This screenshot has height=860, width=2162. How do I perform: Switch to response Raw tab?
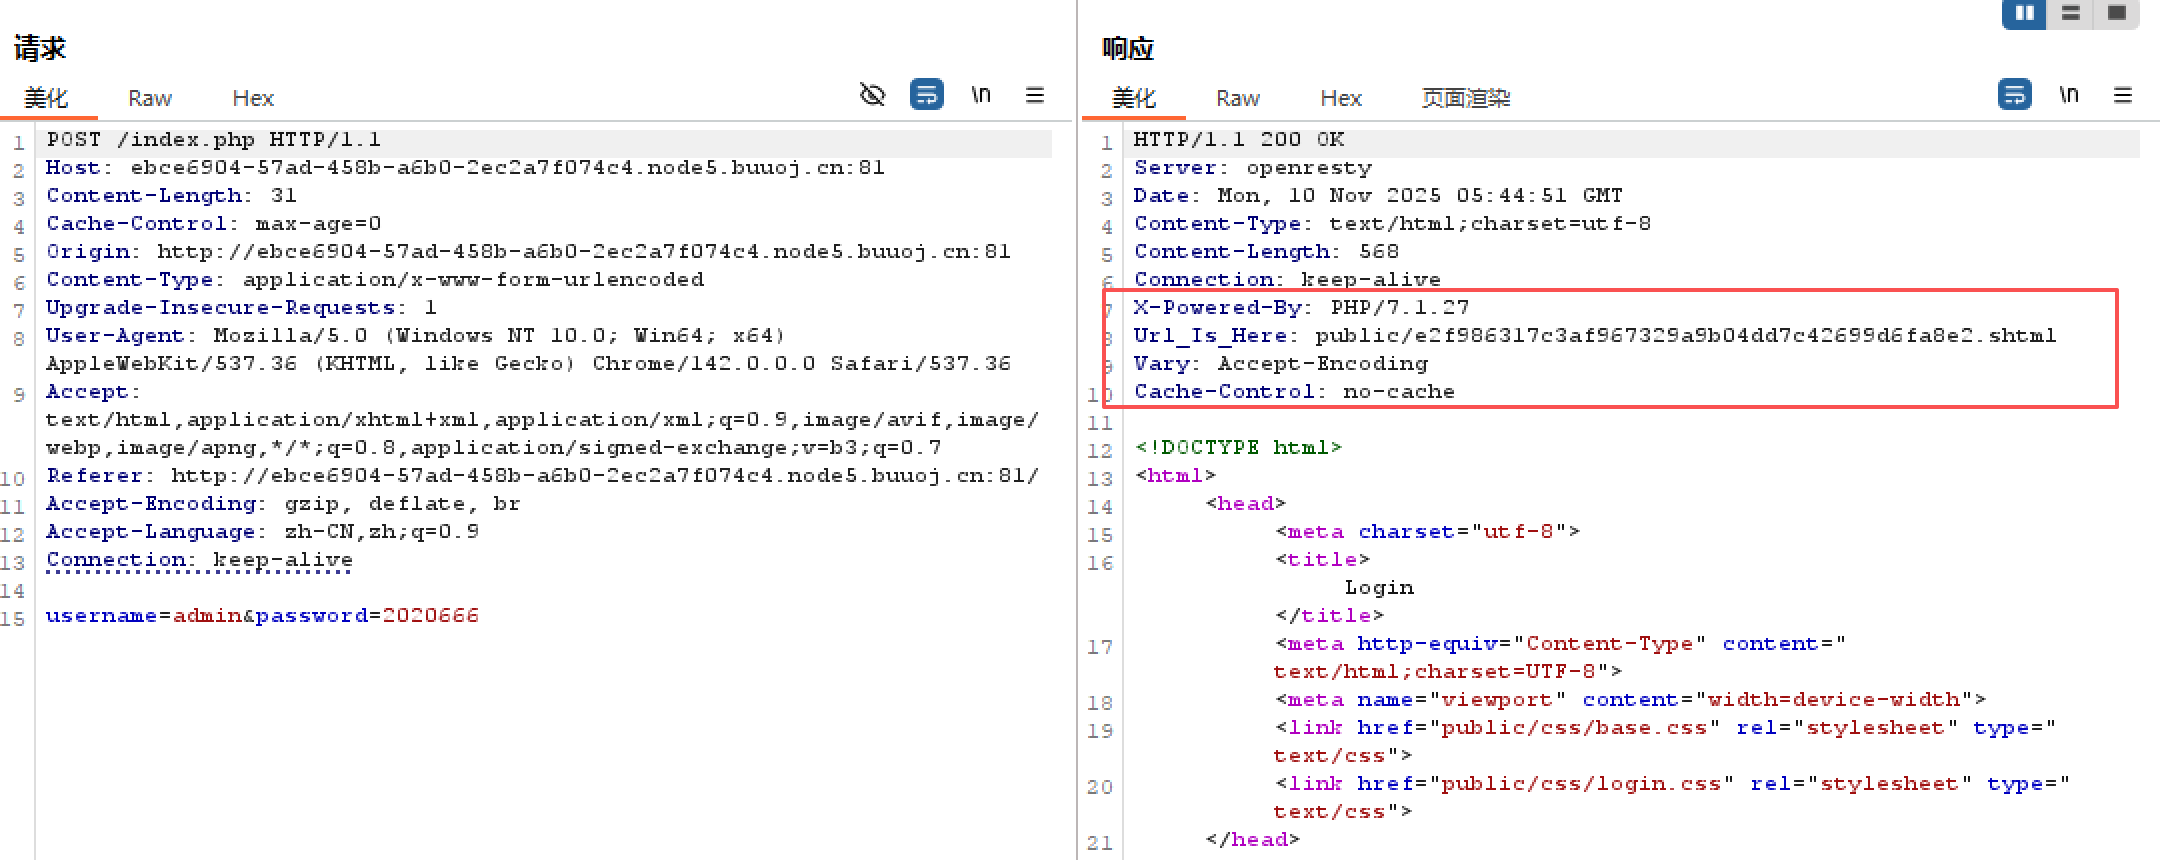1238,98
